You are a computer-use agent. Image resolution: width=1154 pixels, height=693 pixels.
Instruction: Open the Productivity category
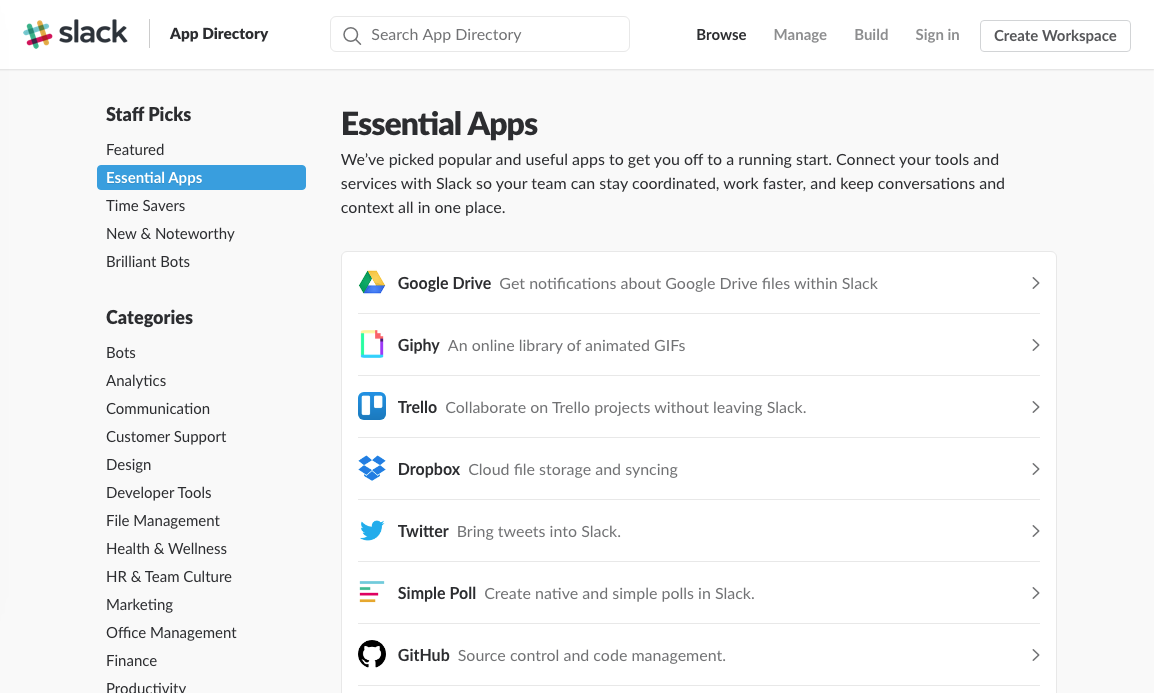click(x=146, y=687)
